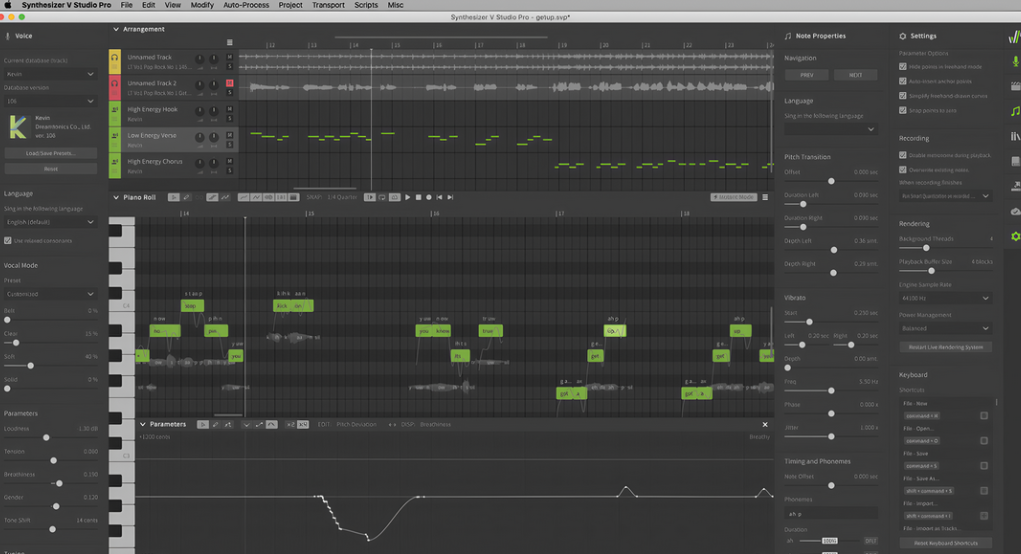Click the PREV navigation button

tap(807, 75)
